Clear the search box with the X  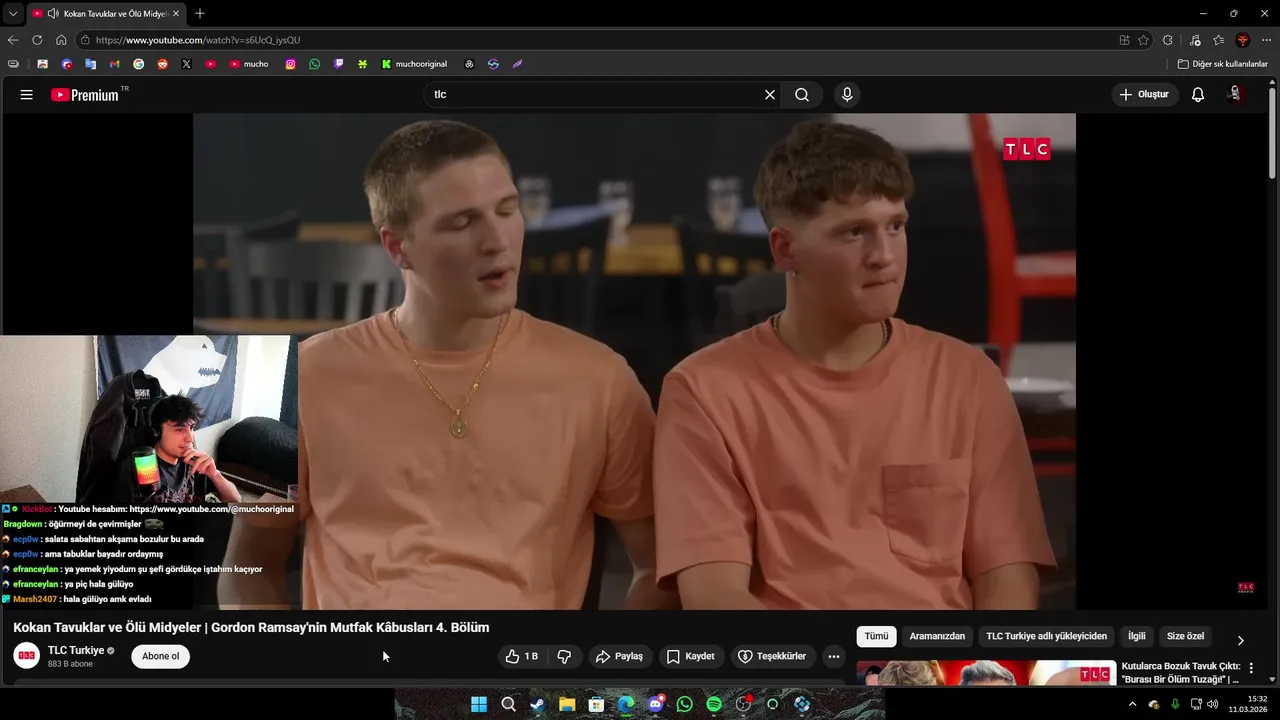[x=770, y=95]
